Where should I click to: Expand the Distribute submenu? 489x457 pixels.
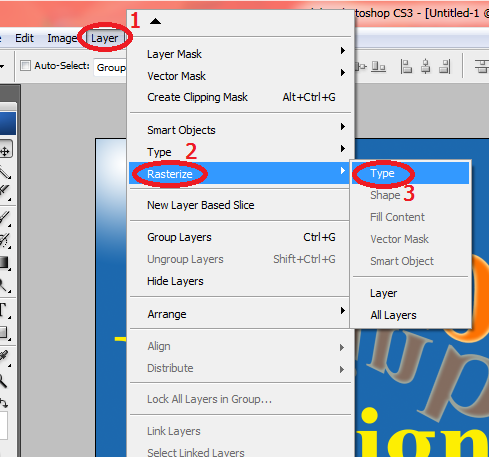[240, 368]
